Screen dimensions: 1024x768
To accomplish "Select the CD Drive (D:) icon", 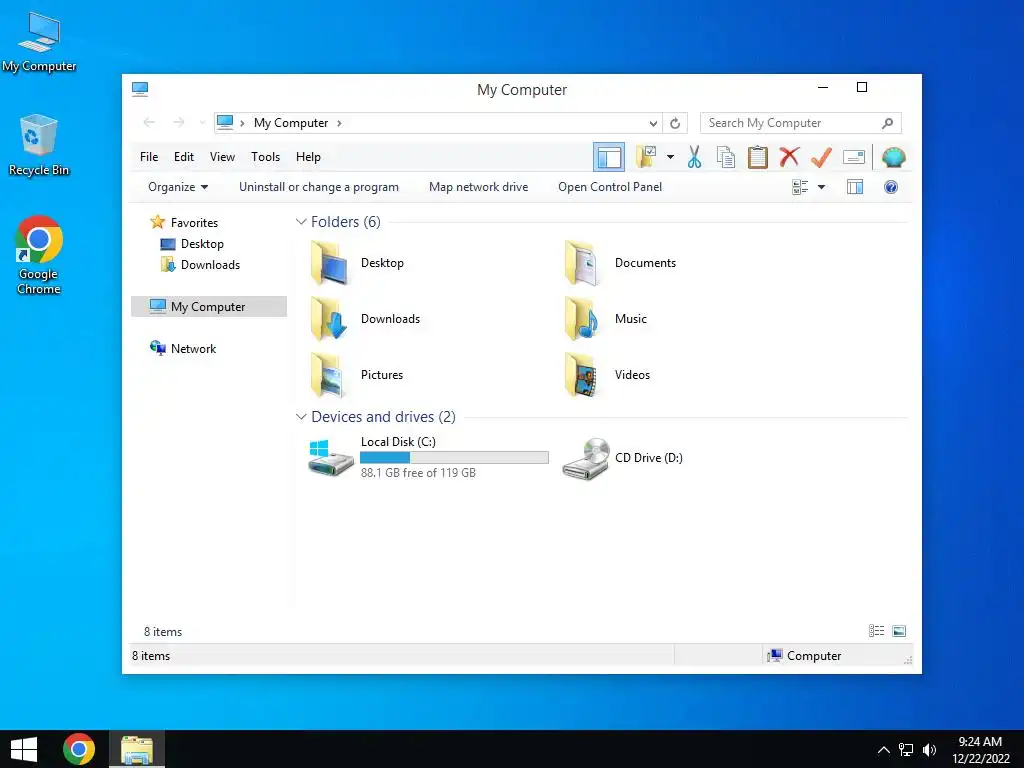I will click(586, 458).
